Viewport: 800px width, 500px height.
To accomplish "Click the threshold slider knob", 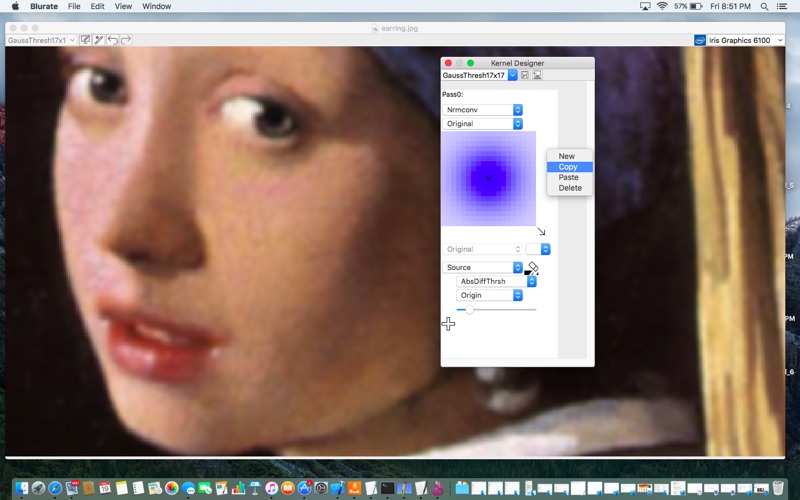I will coord(469,310).
